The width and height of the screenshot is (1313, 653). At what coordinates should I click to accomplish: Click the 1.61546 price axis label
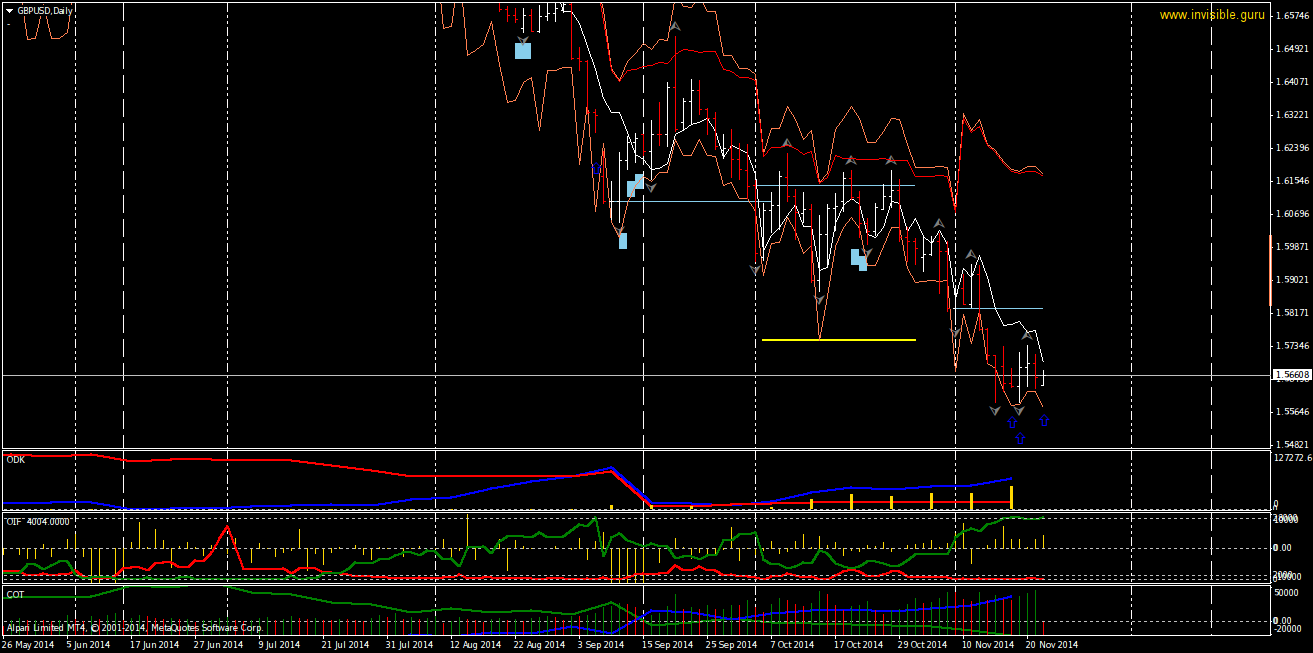coord(1294,181)
